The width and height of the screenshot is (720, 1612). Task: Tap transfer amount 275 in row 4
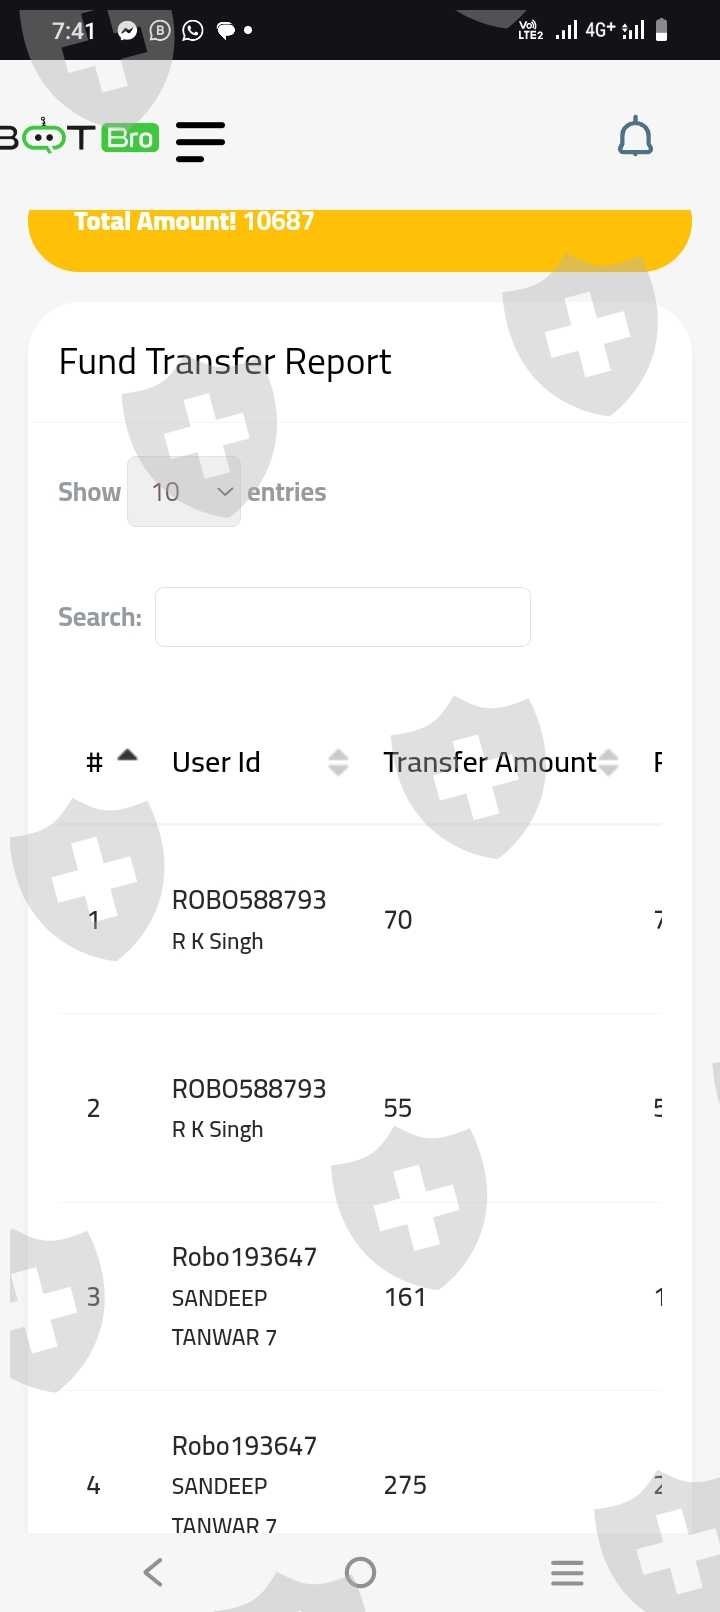coord(405,1485)
